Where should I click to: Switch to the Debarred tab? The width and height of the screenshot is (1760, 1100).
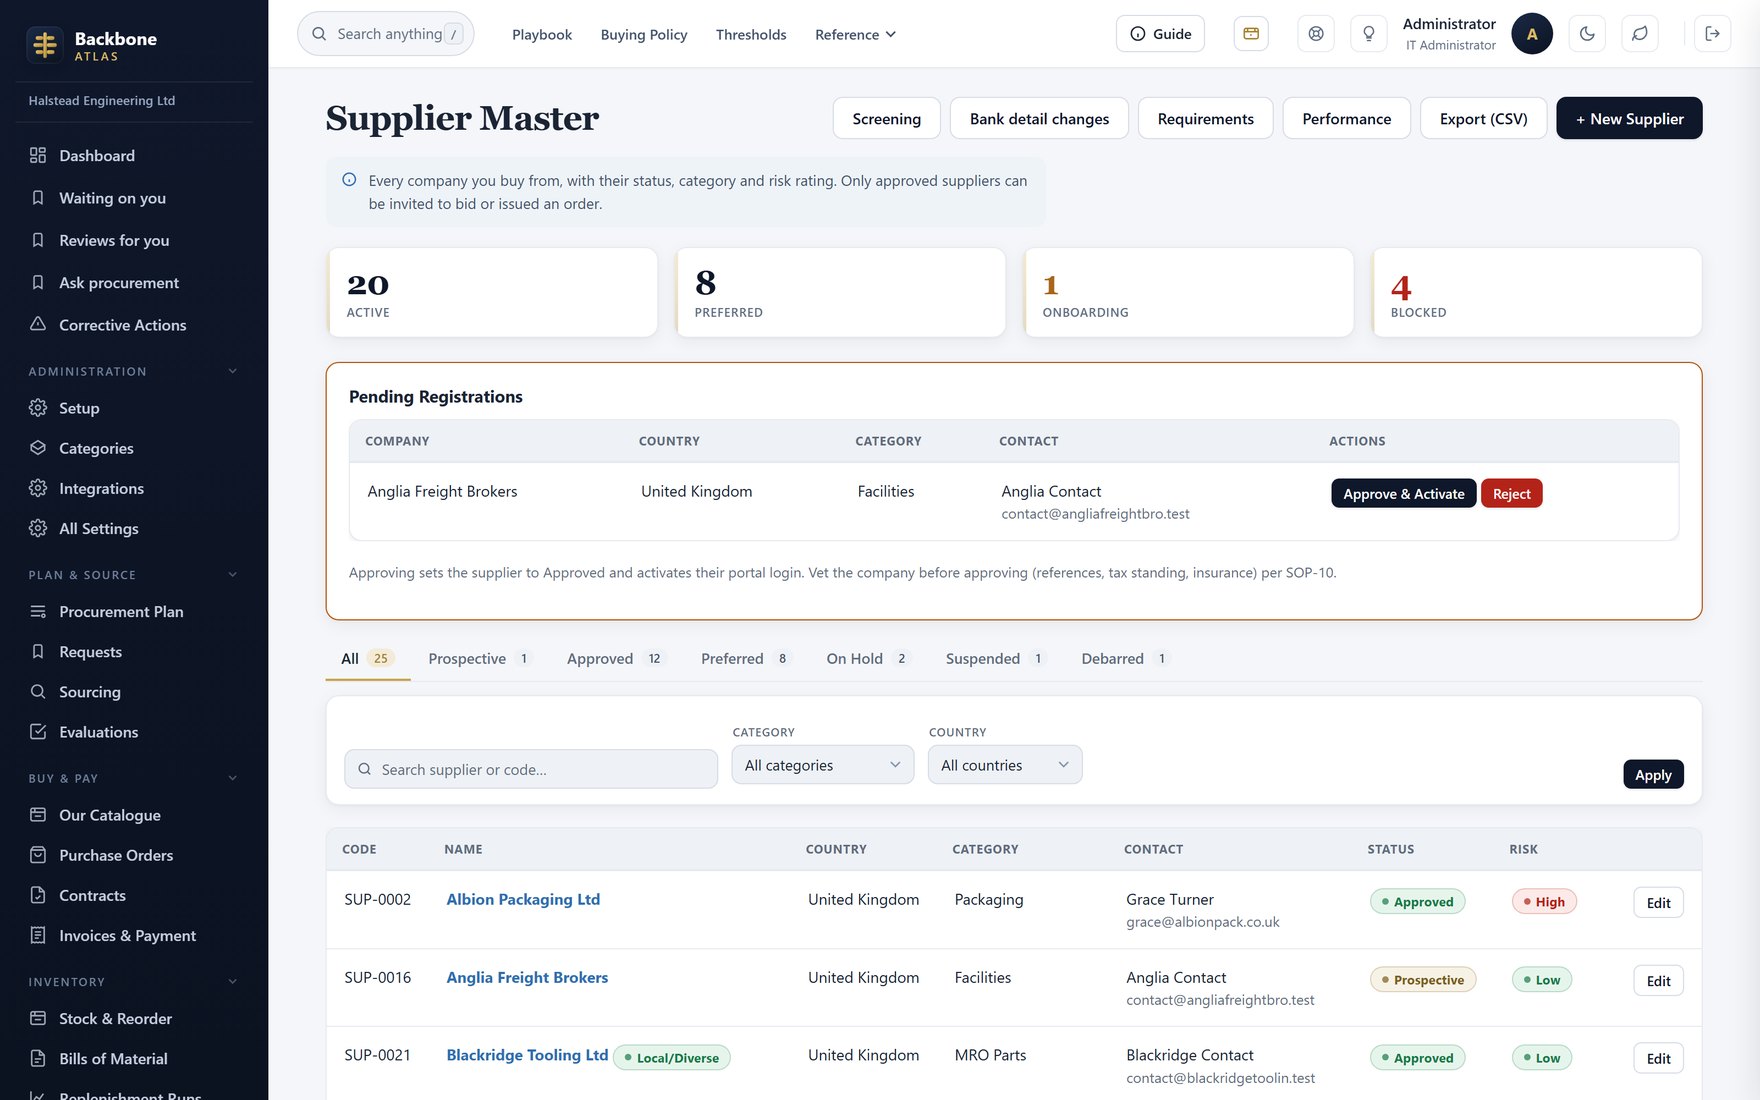1124,658
